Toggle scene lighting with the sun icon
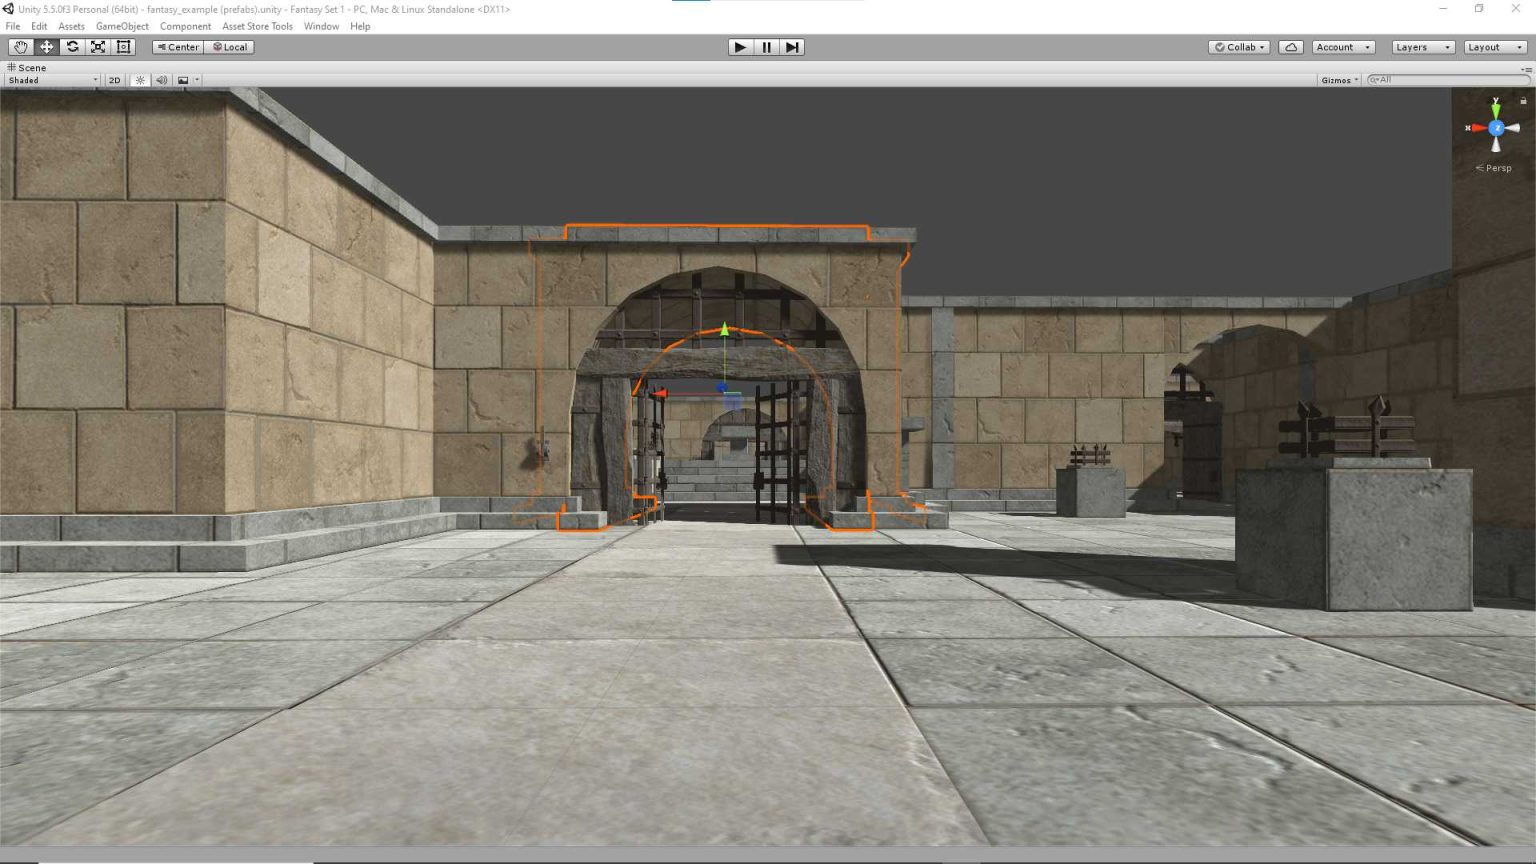 [x=140, y=80]
